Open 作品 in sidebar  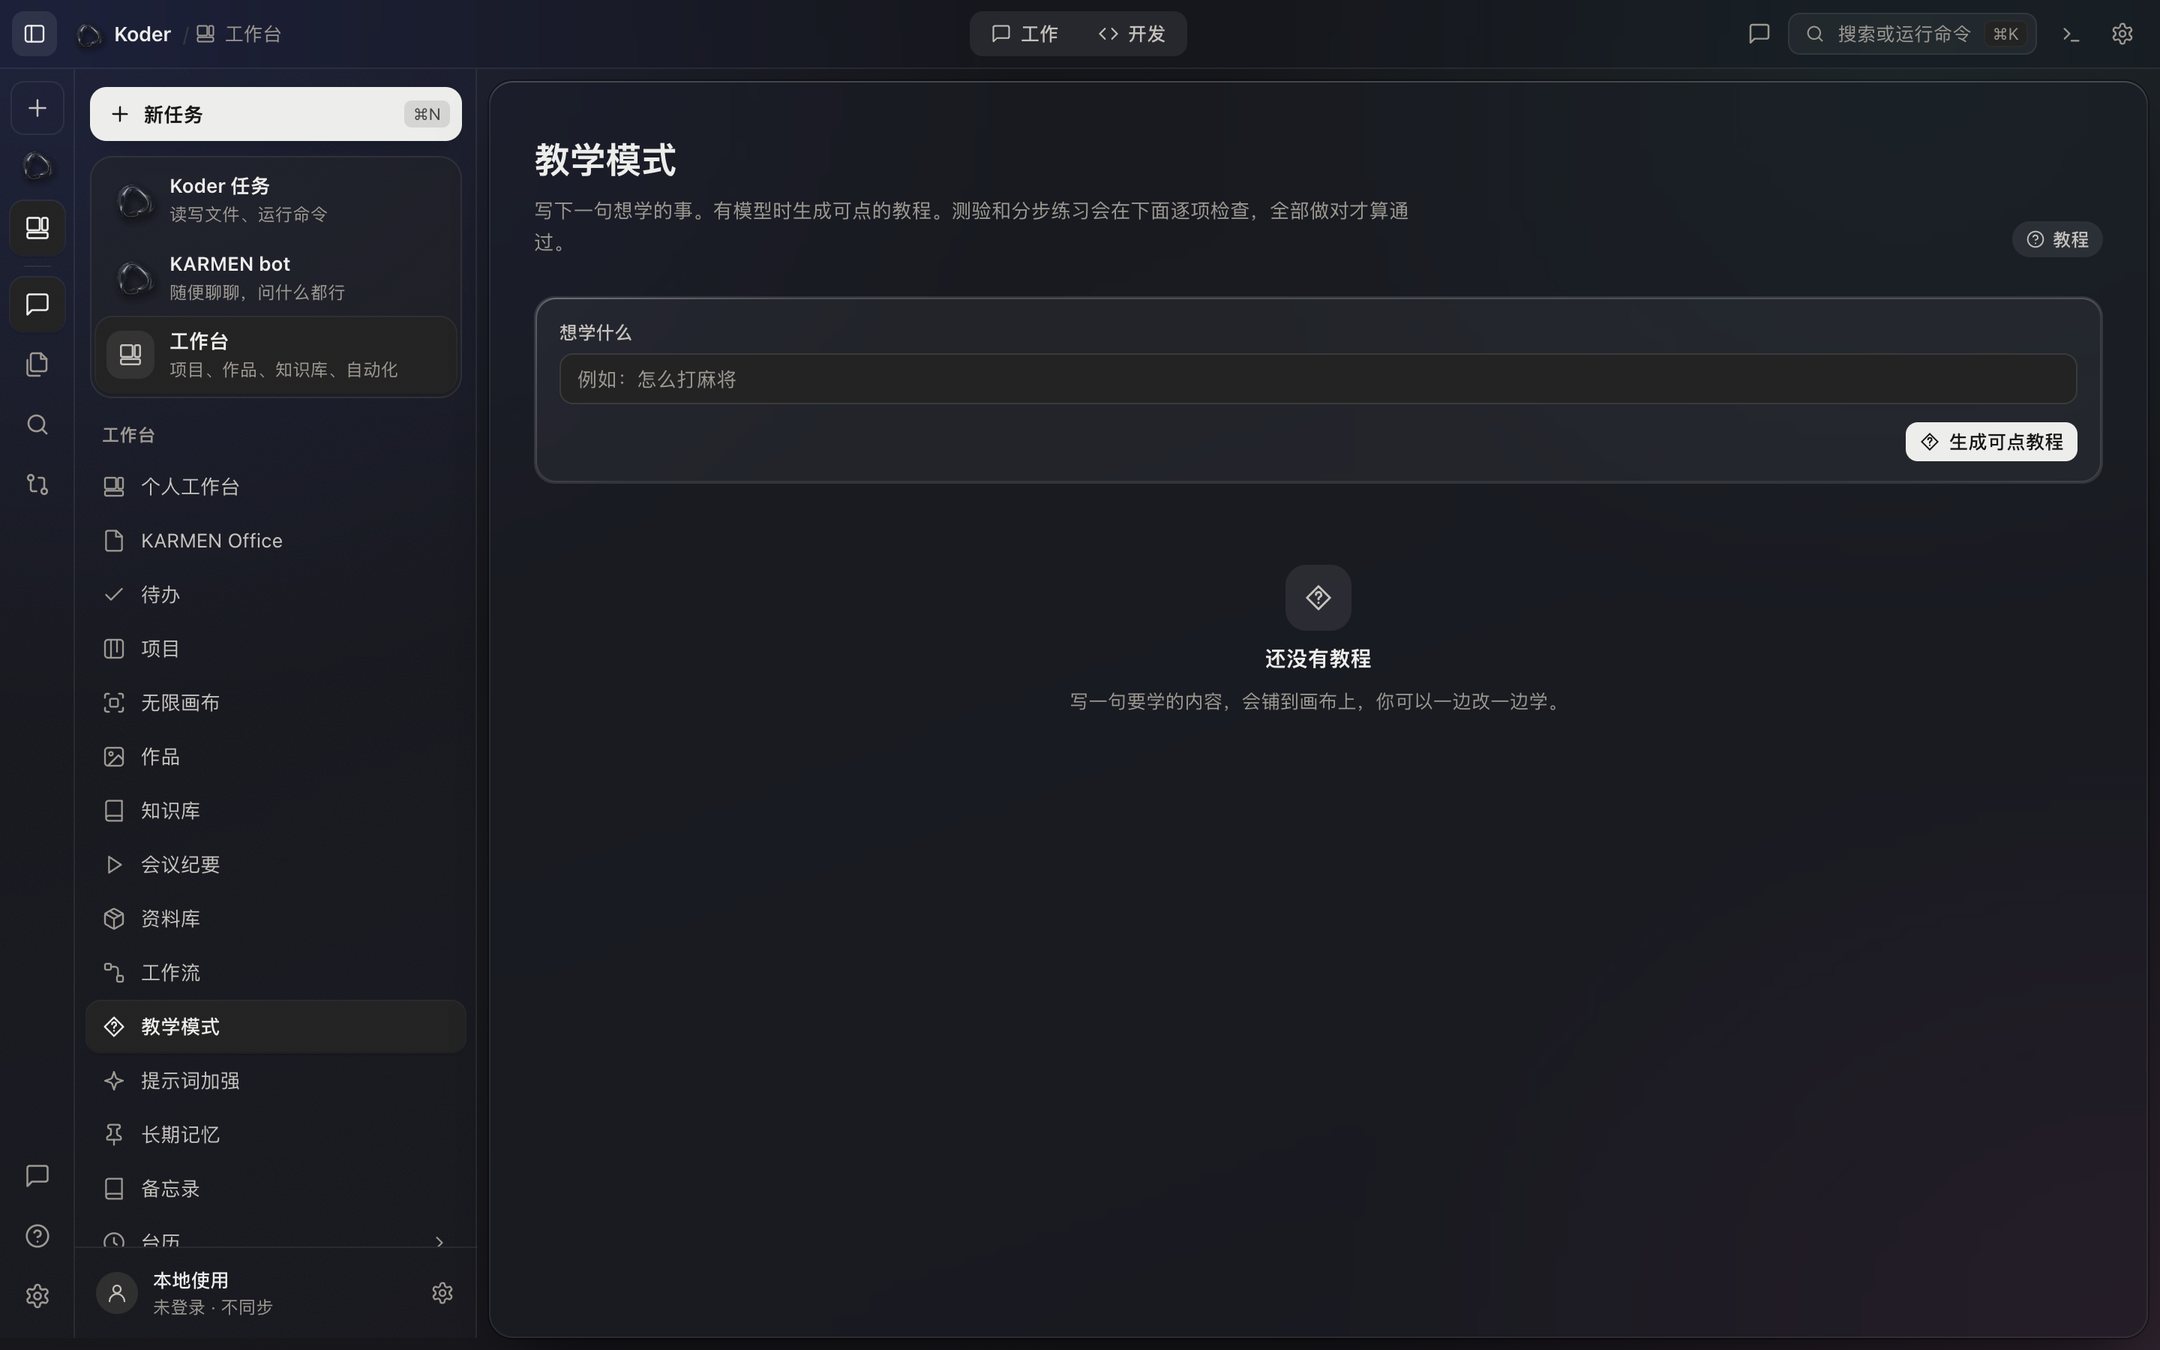(x=276, y=757)
